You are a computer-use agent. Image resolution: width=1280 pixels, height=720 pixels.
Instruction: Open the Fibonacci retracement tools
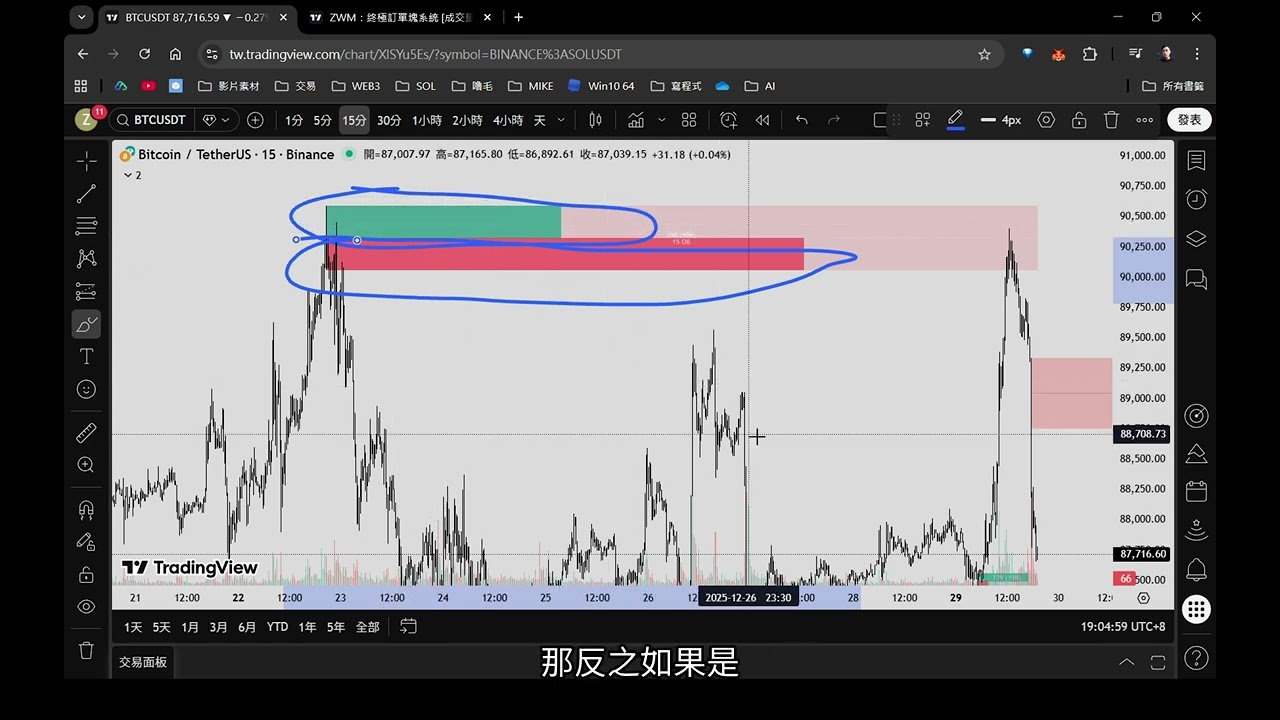tap(87, 226)
